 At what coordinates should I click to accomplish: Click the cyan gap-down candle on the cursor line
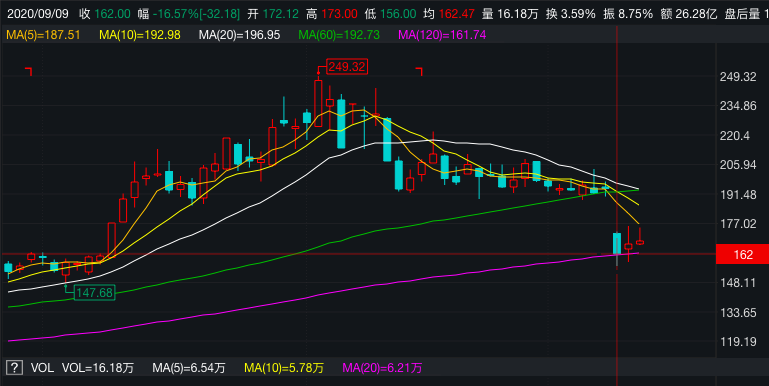point(617,244)
